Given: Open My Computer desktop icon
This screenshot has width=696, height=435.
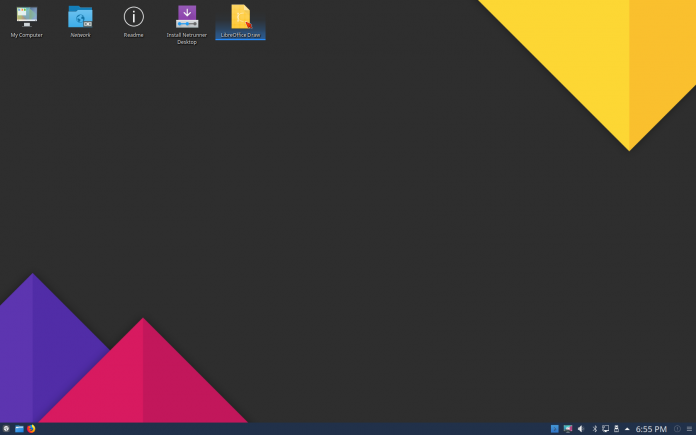Looking at the screenshot, I should point(27,17).
